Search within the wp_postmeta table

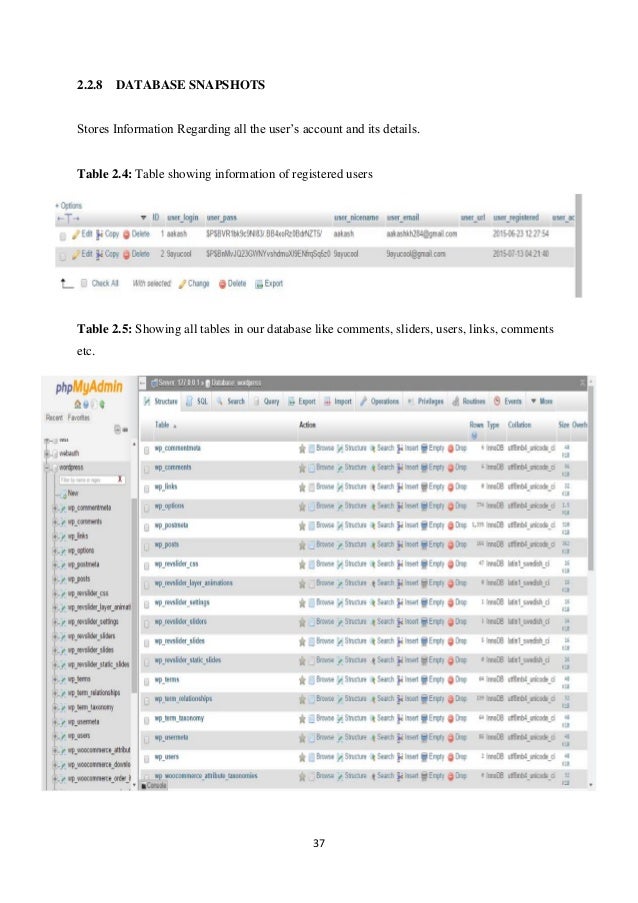click(382, 525)
